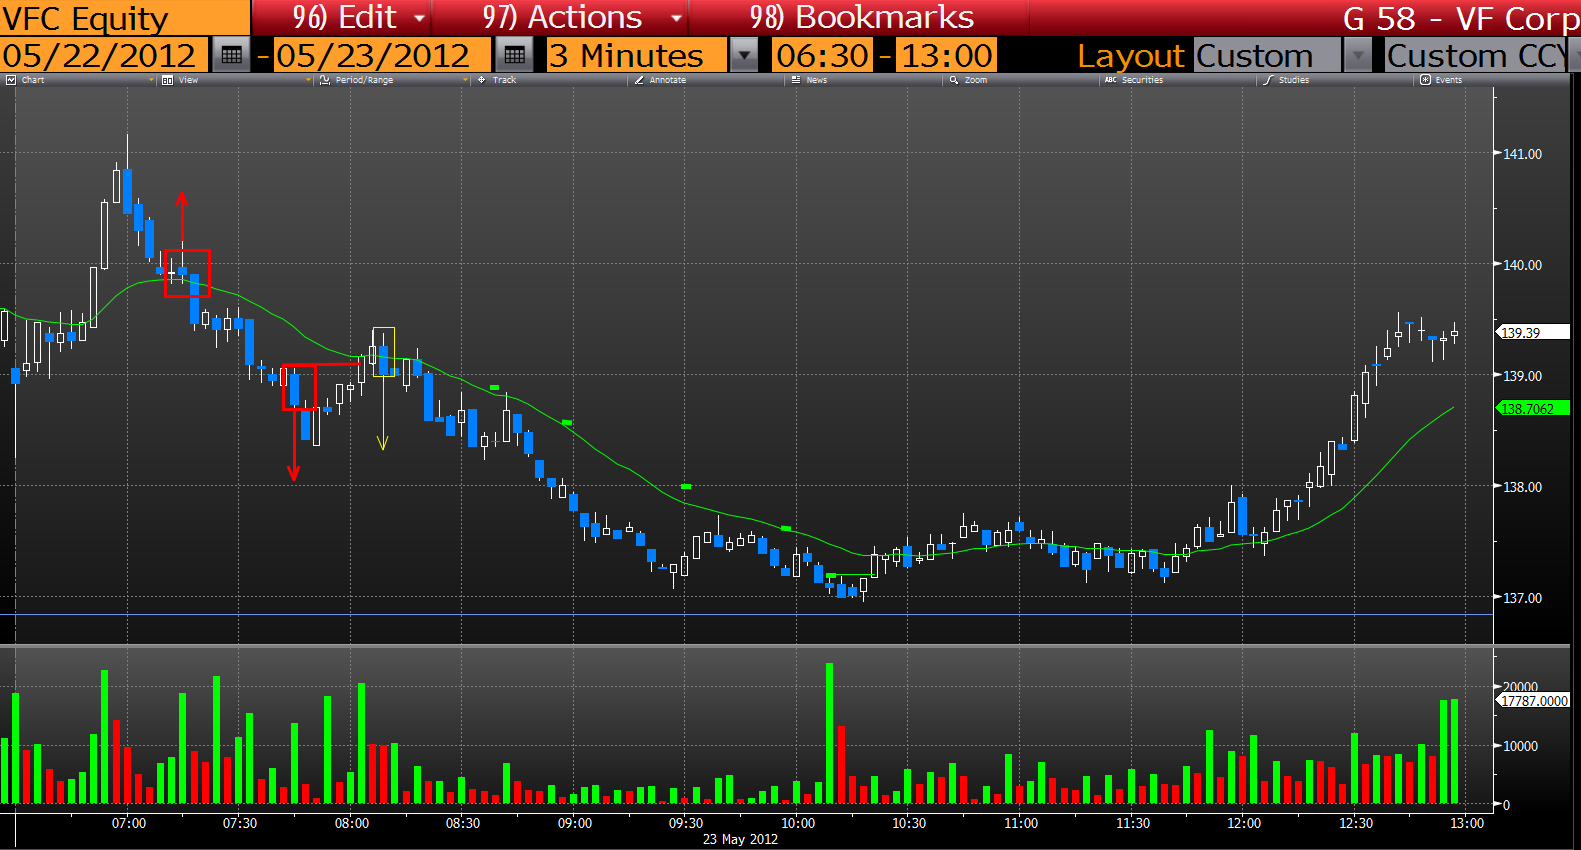Click the 12:00 time axis label

point(1244,823)
